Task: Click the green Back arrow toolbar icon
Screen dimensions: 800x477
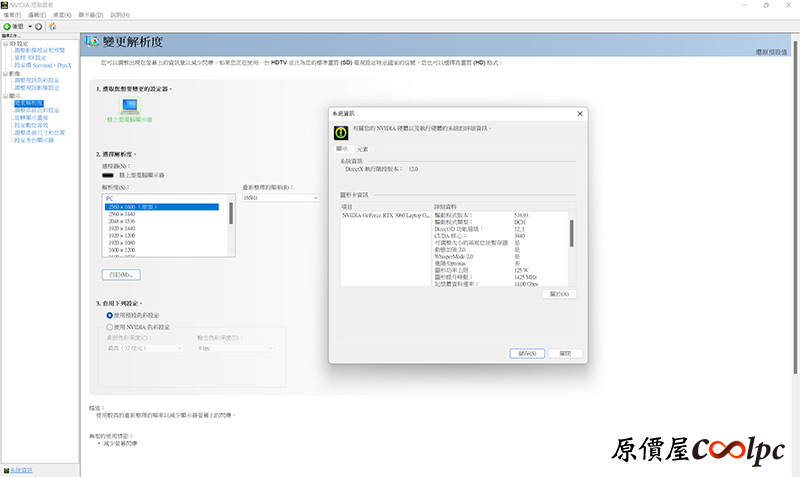Action: (7, 27)
